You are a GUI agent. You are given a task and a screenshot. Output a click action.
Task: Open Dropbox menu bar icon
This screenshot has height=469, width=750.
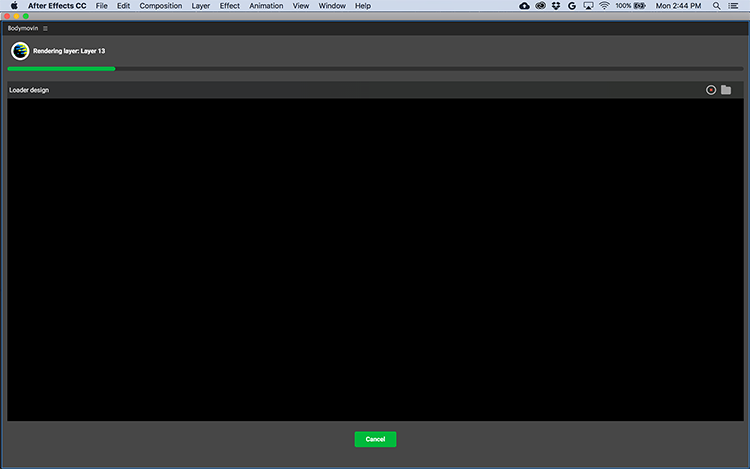click(556, 6)
